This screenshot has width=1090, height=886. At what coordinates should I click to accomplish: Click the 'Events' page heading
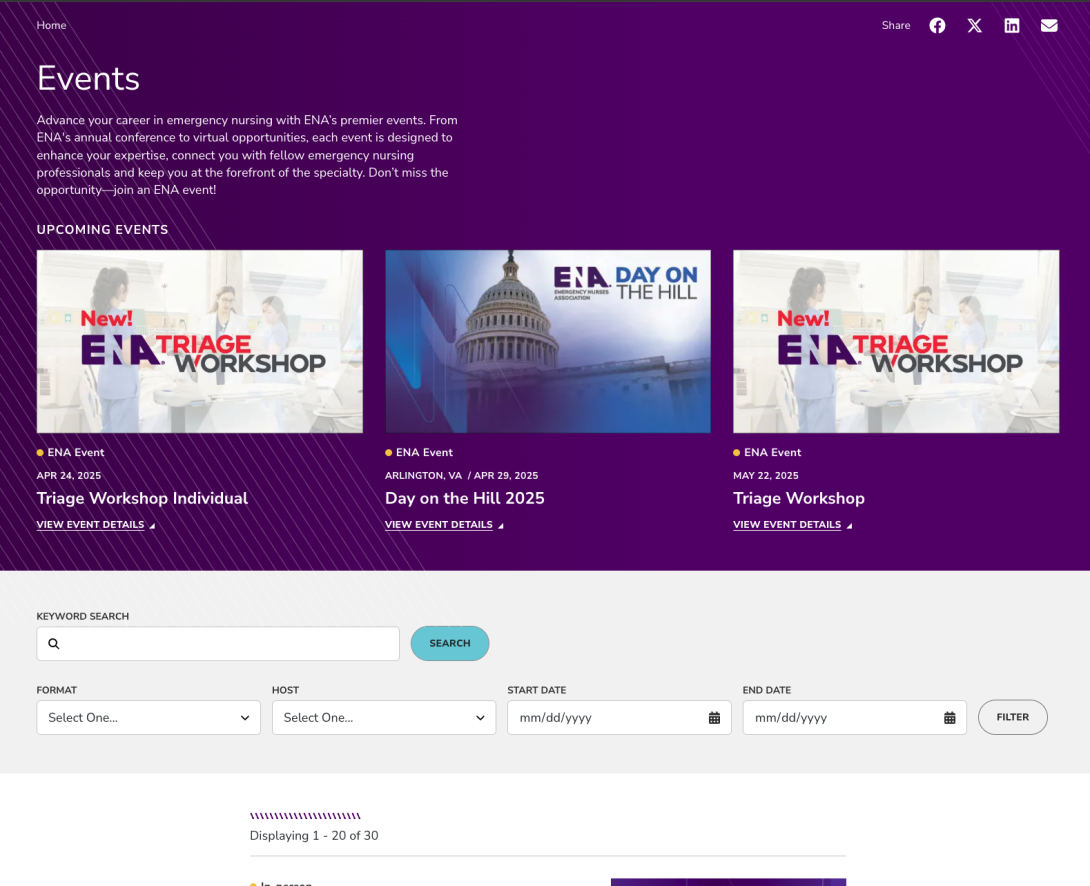pyautogui.click(x=88, y=78)
